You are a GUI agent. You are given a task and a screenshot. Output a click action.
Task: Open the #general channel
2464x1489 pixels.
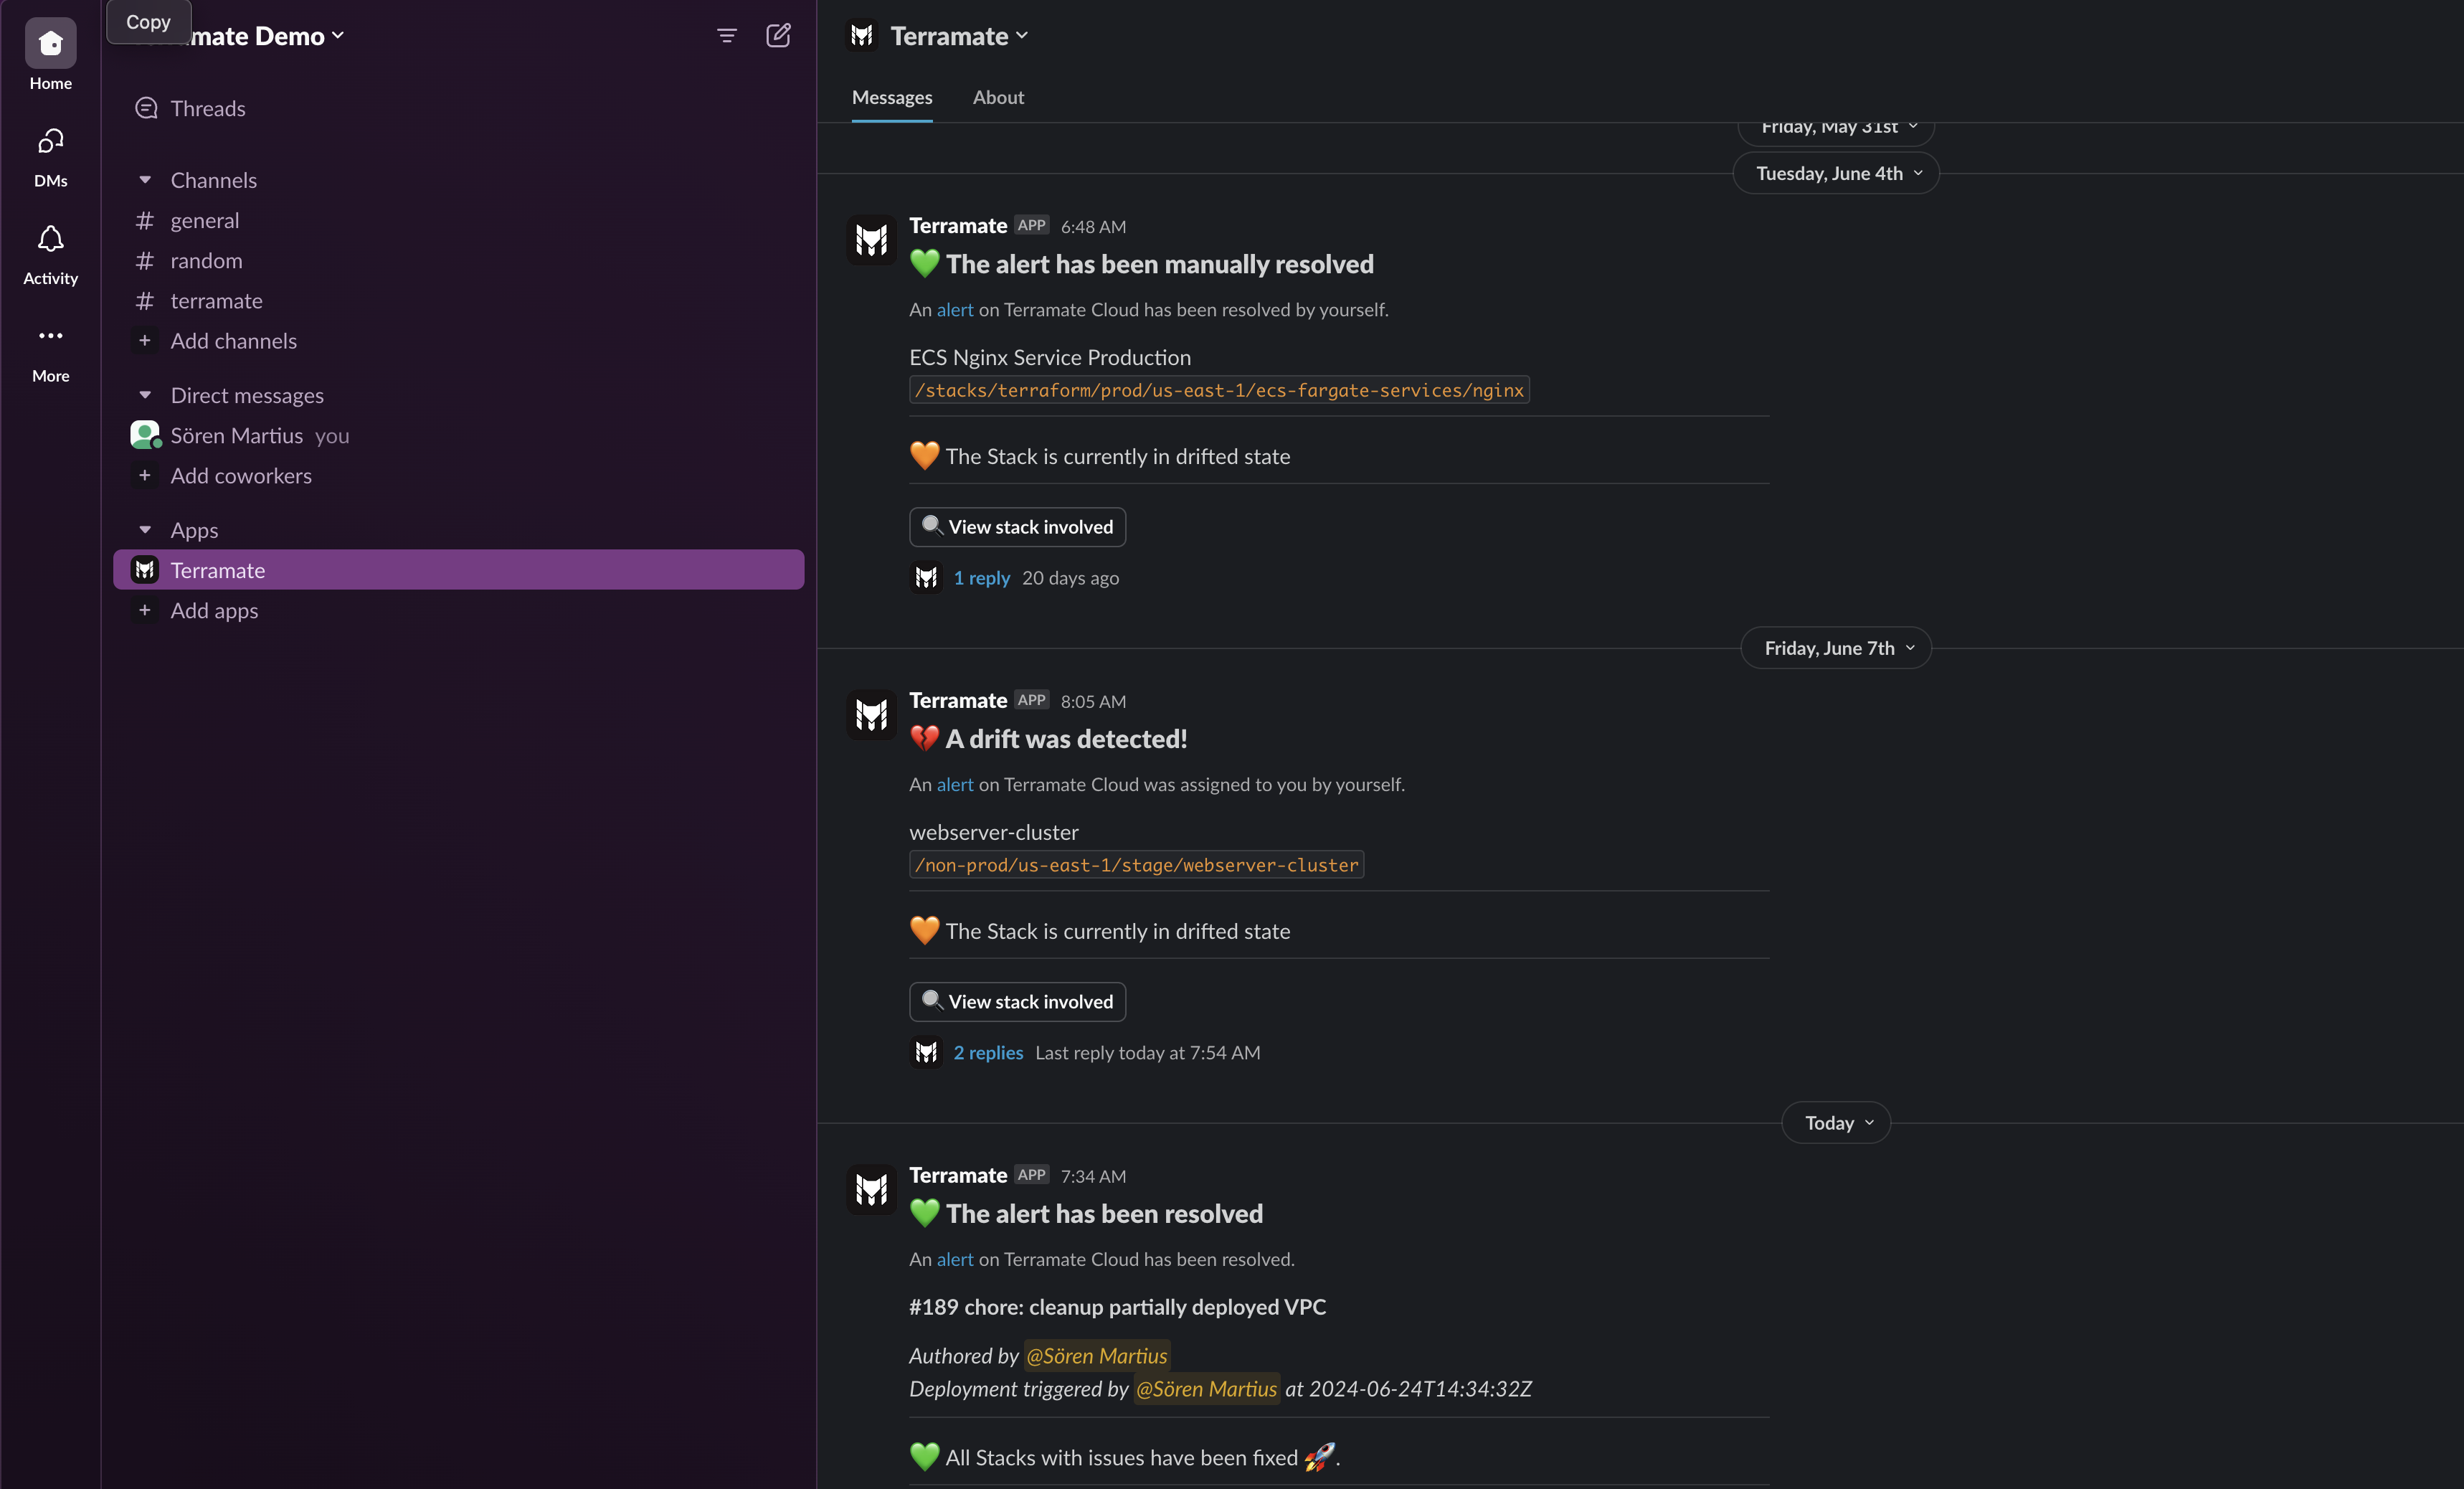204,220
